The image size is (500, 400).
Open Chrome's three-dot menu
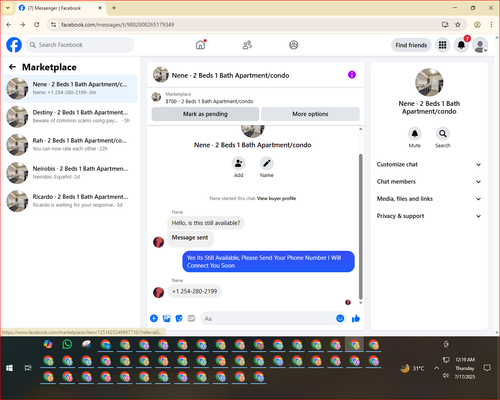click(x=491, y=24)
